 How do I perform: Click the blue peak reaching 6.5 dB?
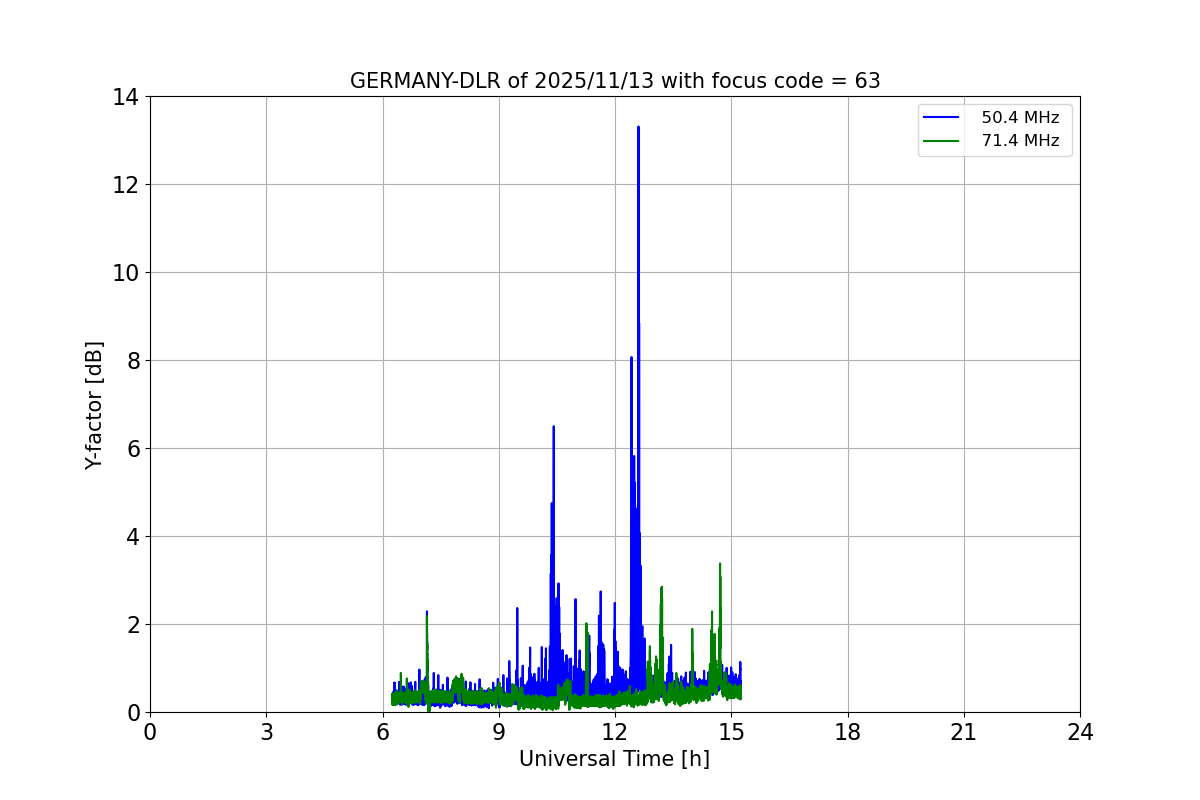click(x=553, y=428)
